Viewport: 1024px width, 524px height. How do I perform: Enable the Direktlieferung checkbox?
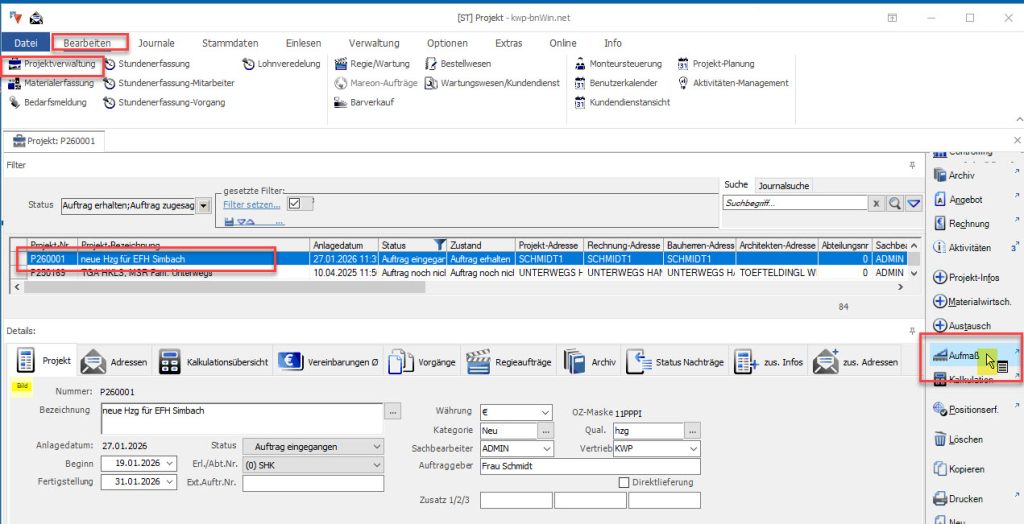coord(624,483)
